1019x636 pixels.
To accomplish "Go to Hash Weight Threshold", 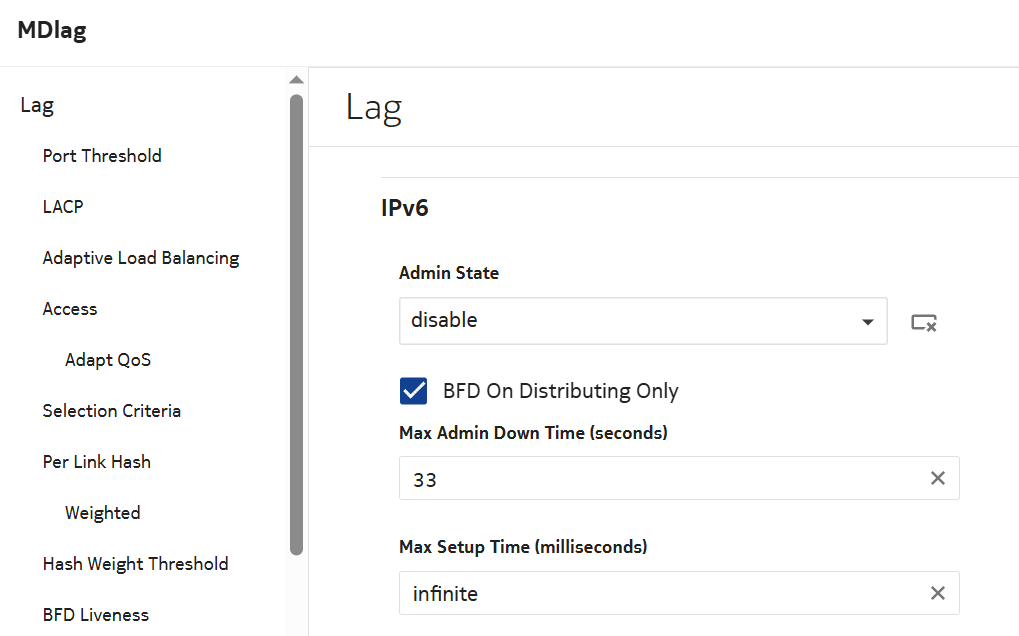I will (136, 564).
